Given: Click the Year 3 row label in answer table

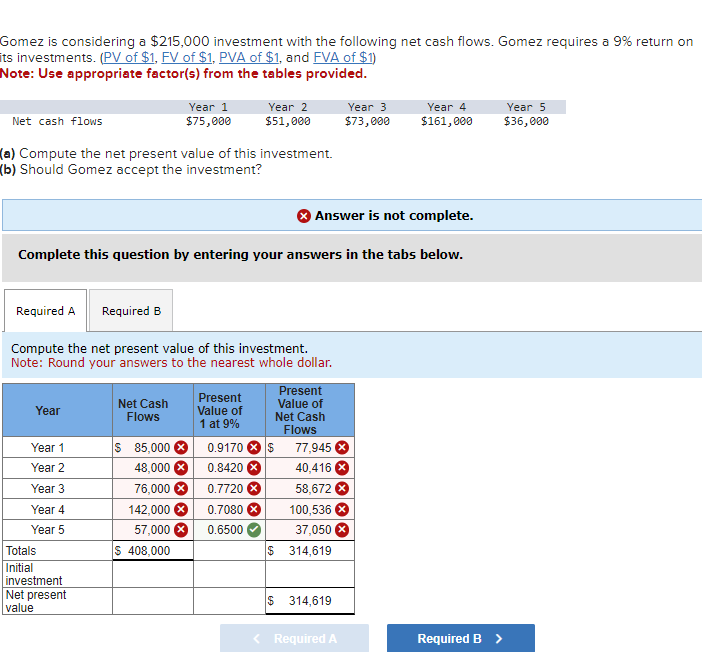Looking at the screenshot, I should [47, 489].
